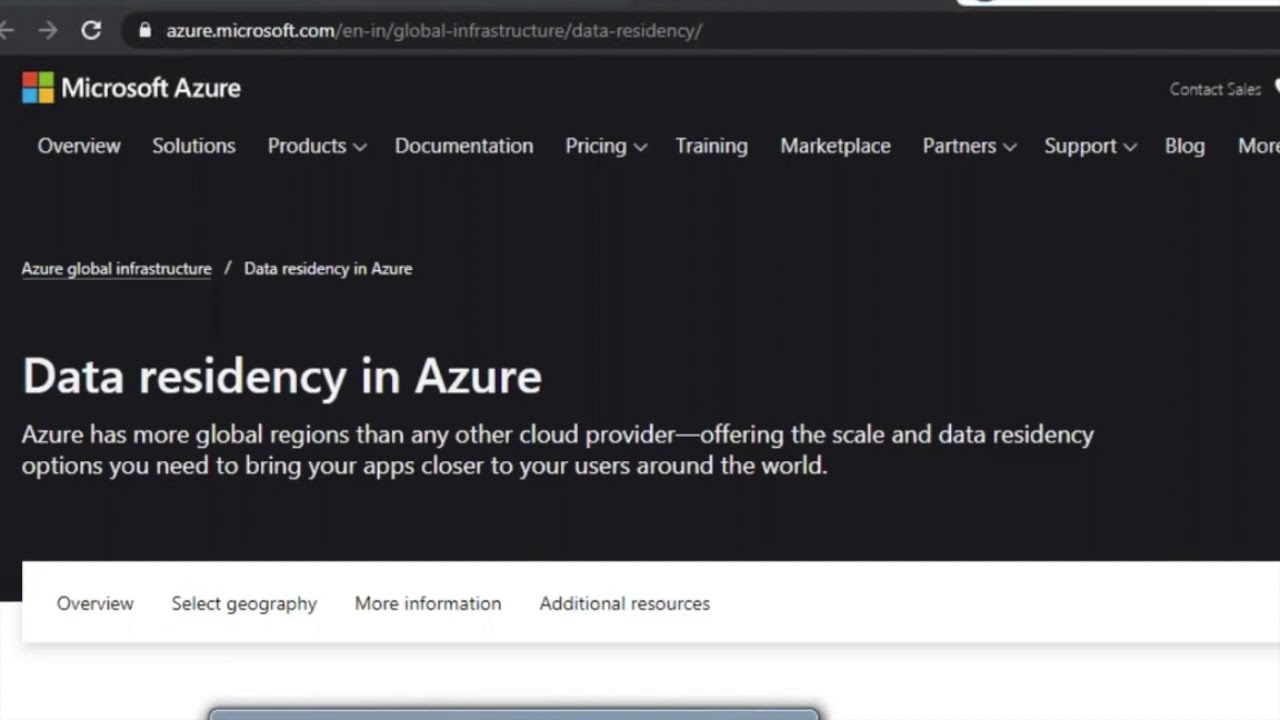Click 'Data residency in Azure' breadcrumb text
This screenshot has height=720, width=1280.
(328, 268)
